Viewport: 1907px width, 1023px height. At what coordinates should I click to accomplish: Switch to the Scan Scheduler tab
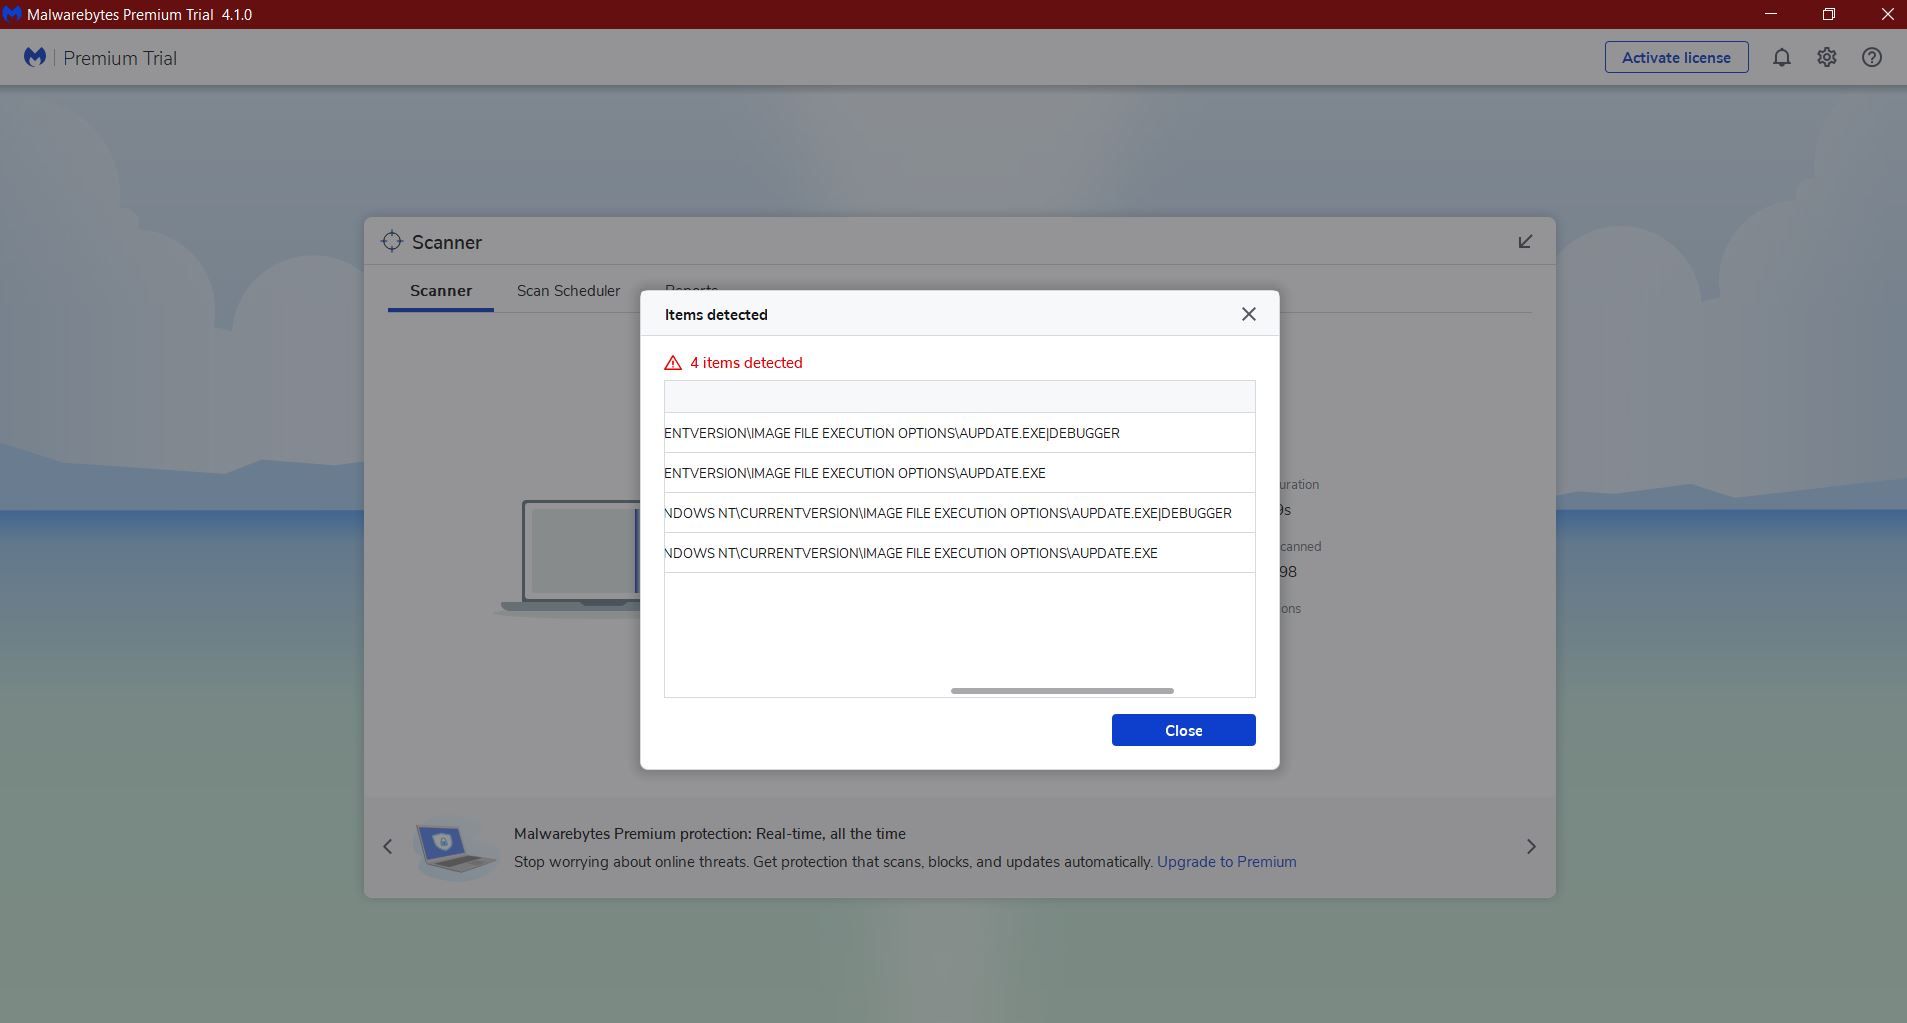click(568, 291)
